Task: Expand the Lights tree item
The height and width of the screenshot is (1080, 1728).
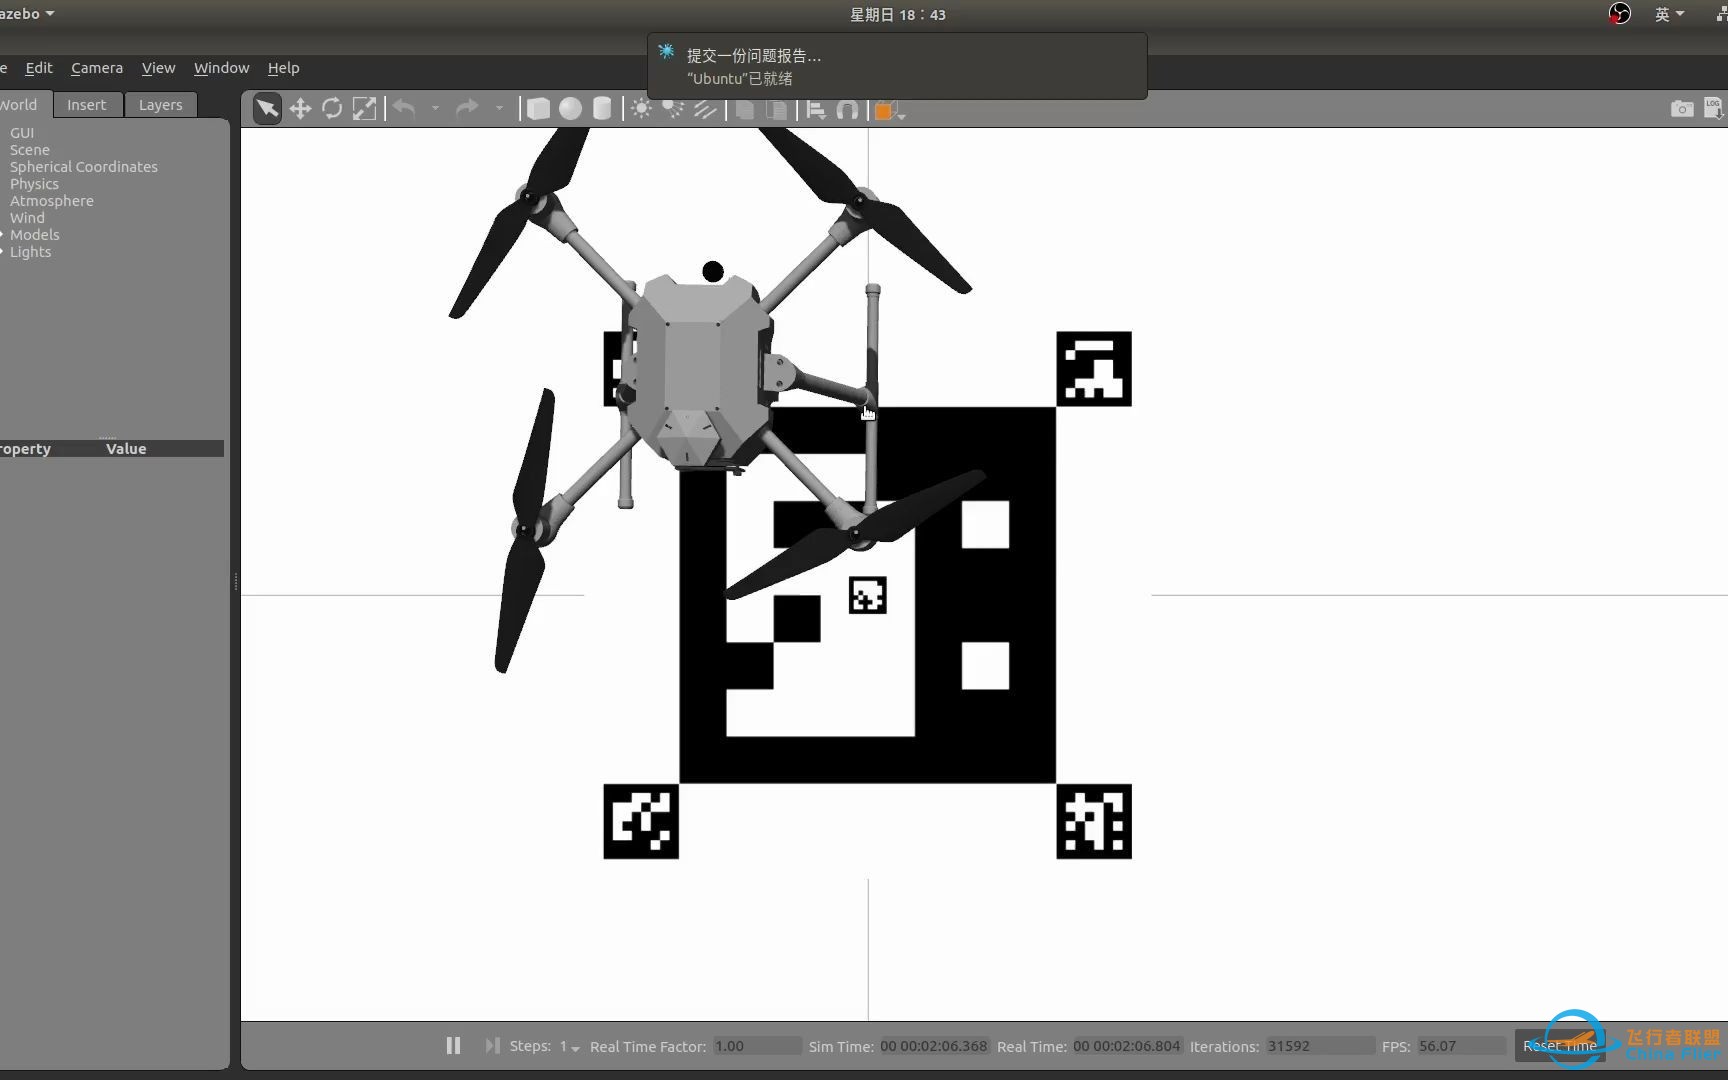Action: click(x=3, y=251)
